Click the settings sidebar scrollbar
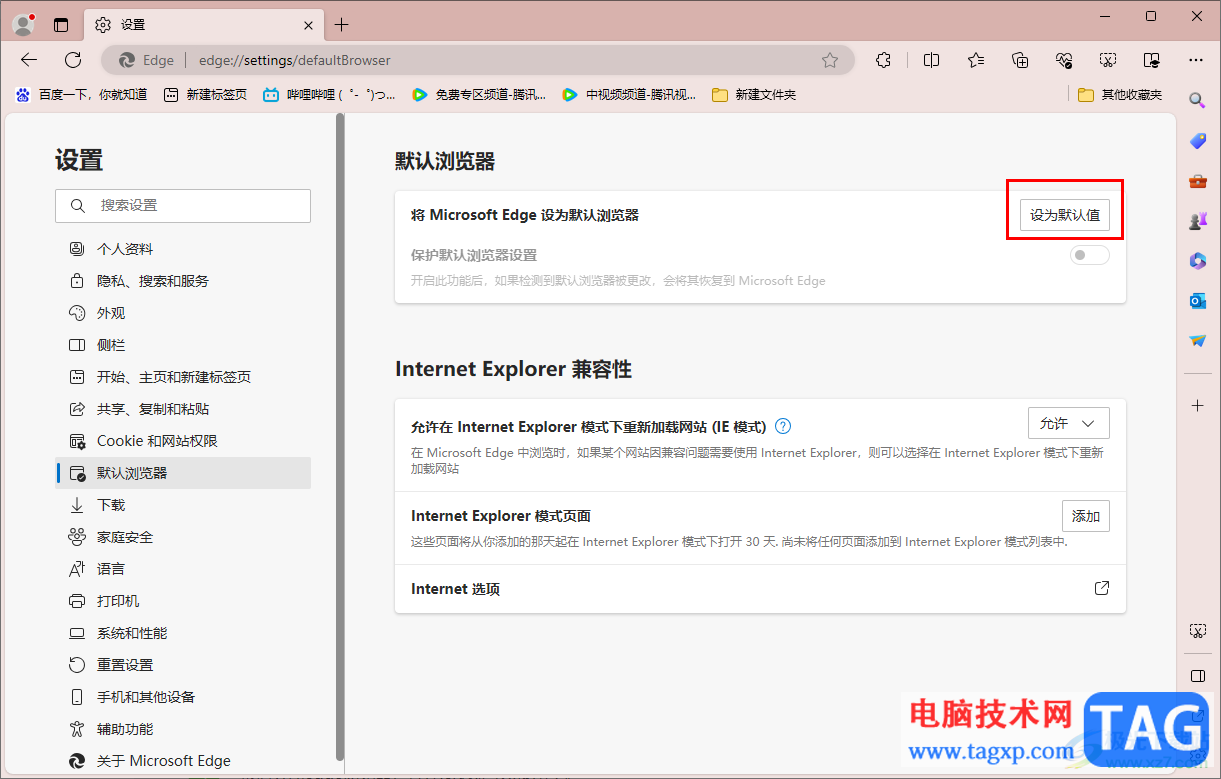The width and height of the screenshot is (1221, 779). tap(340, 437)
